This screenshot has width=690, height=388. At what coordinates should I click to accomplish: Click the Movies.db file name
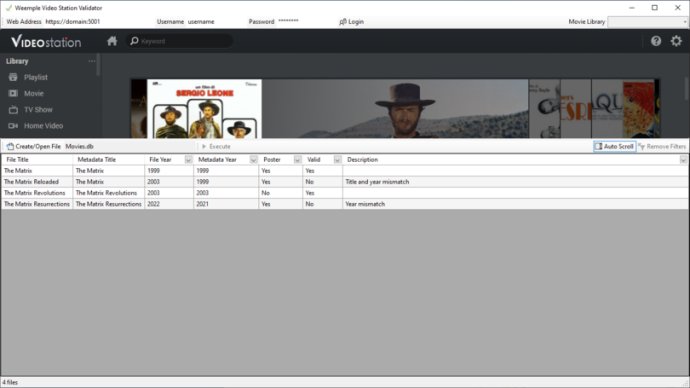pyautogui.click(x=79, y=146)
